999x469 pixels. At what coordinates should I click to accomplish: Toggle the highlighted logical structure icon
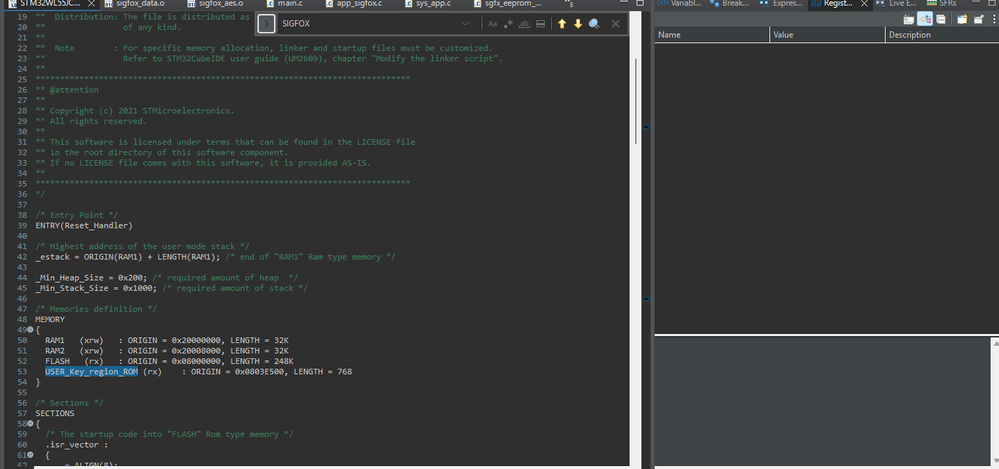click(925, 19)
